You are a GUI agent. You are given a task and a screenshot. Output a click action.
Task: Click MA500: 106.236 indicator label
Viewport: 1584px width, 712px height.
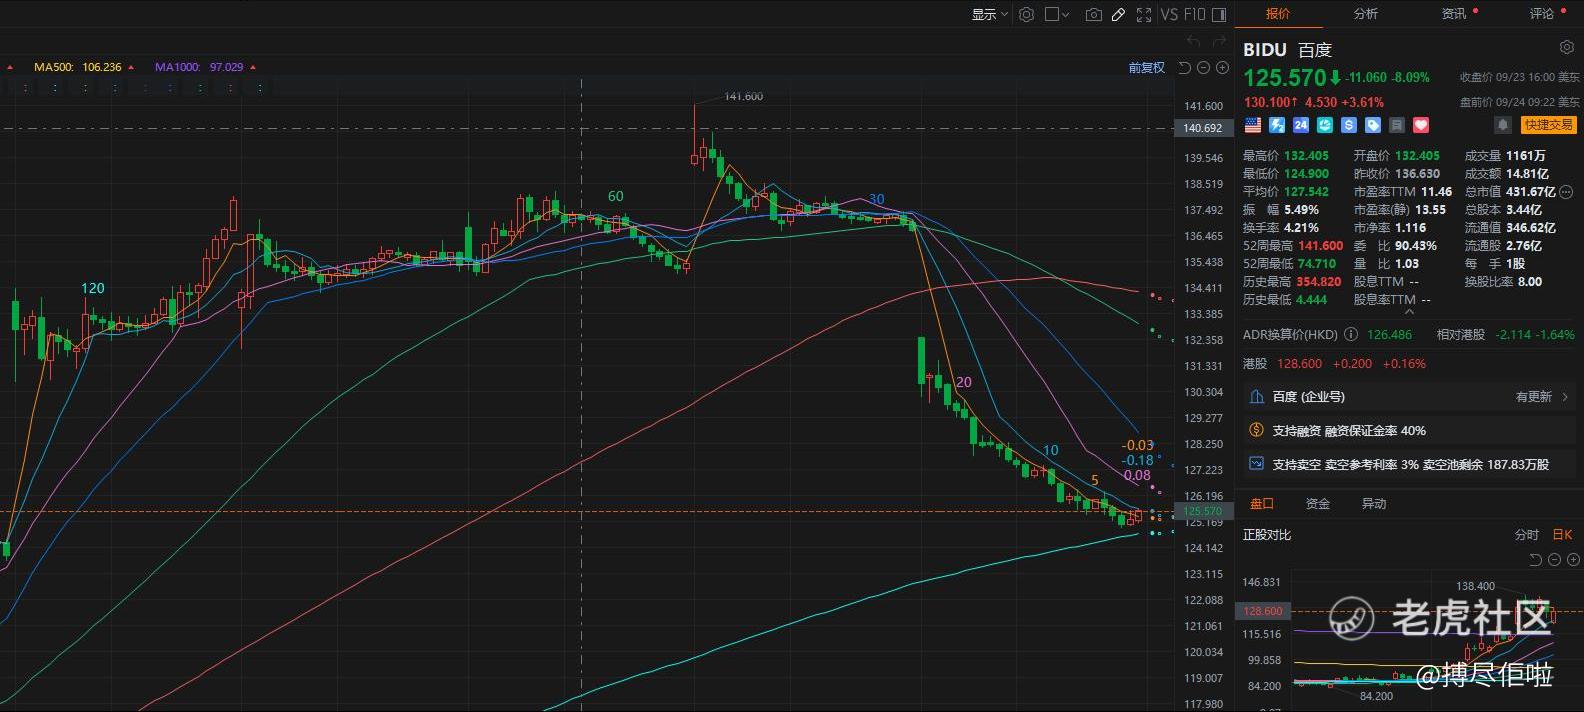pos(77,68)
